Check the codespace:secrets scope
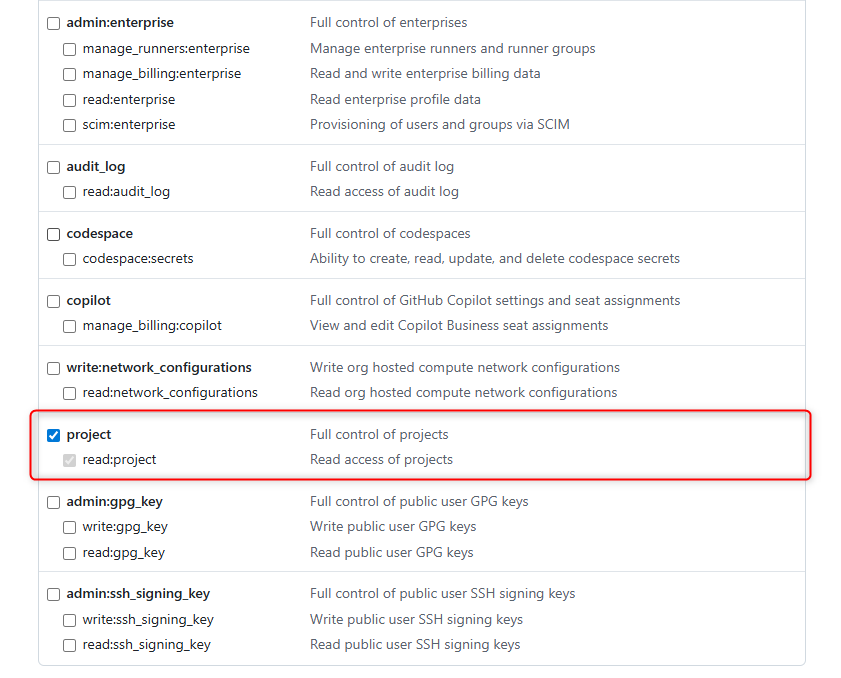The height and width of the screenshot is (678, 841). pyautogui.click(x=70, y=259)
